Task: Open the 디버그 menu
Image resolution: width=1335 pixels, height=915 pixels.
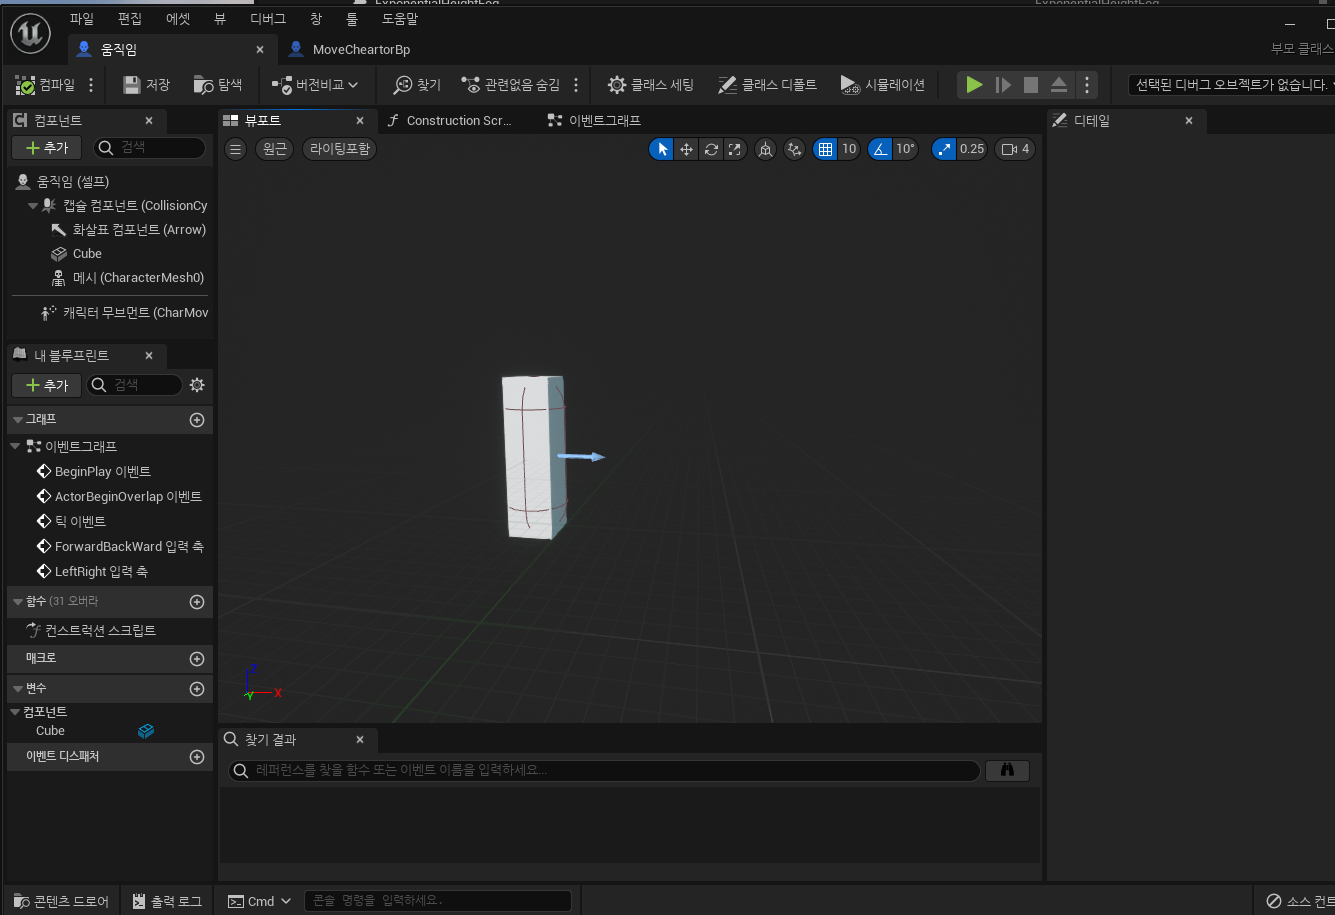Action: coord(268,18)
